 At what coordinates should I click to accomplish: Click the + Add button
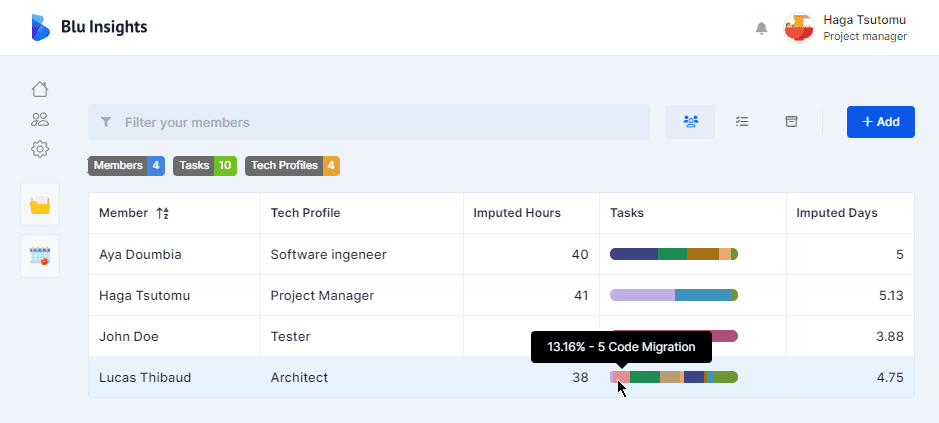coord(880,122)
